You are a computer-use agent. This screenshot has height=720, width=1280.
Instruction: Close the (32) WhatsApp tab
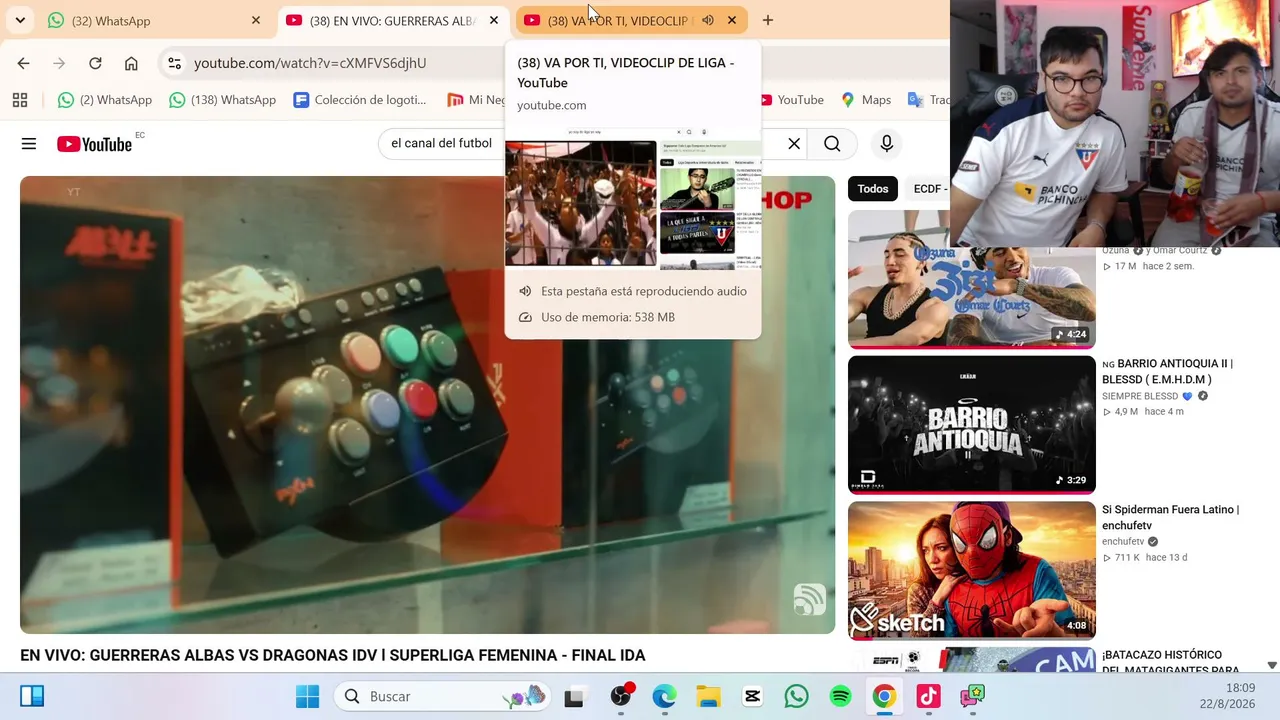tap(256, 20)
